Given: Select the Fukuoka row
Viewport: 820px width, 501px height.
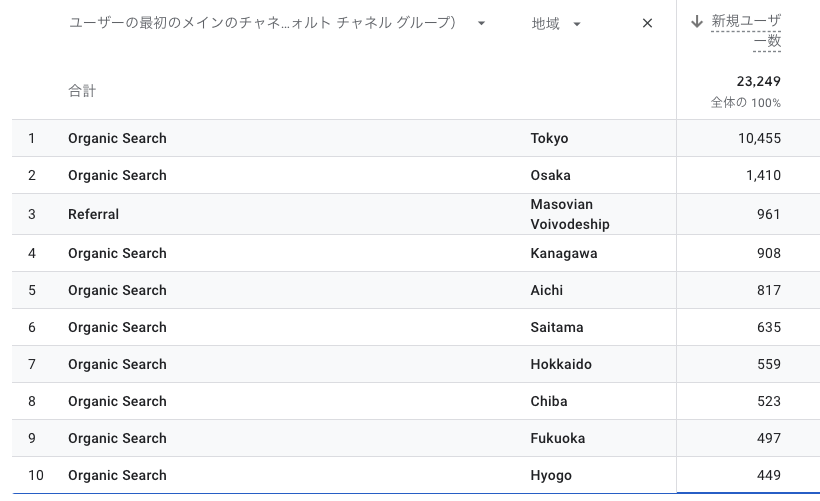Looking at the screenshot, I should [x=416, y=438].
